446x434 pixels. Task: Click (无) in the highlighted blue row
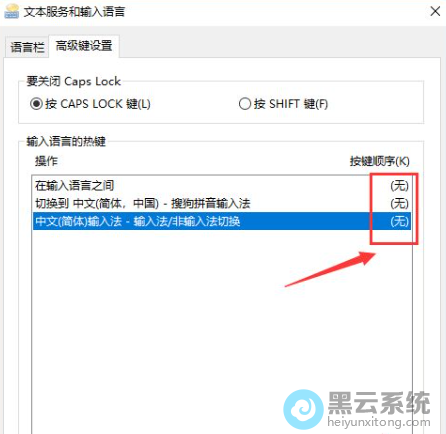399,221
